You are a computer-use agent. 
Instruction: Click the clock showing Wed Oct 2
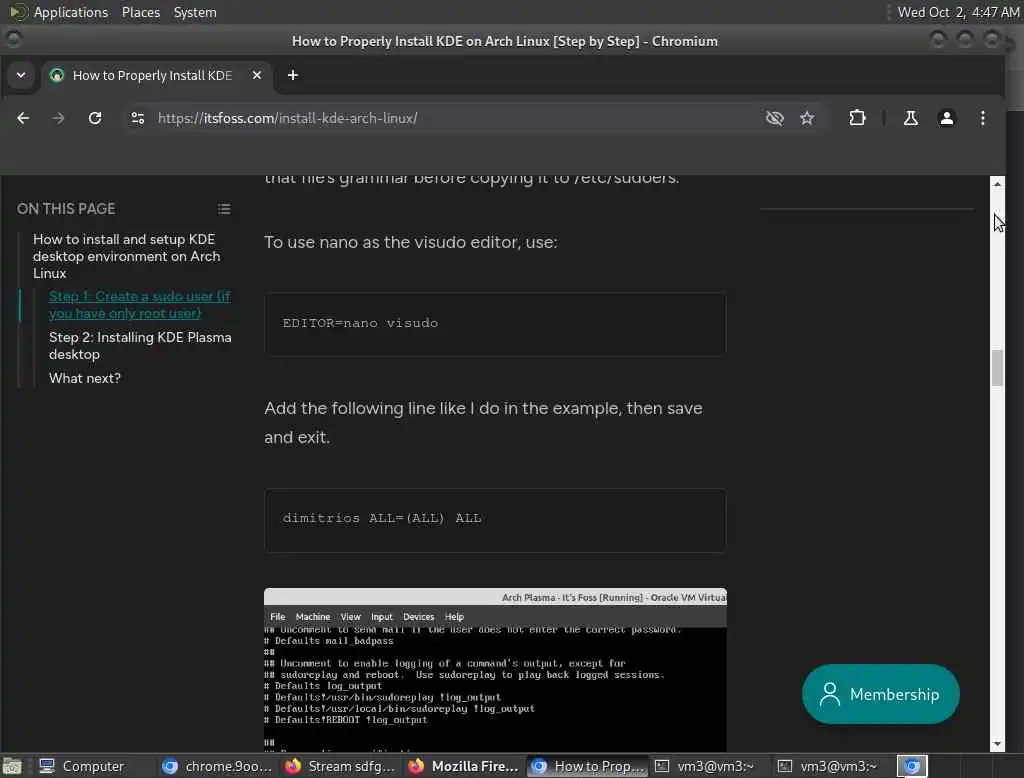[958, 12]
